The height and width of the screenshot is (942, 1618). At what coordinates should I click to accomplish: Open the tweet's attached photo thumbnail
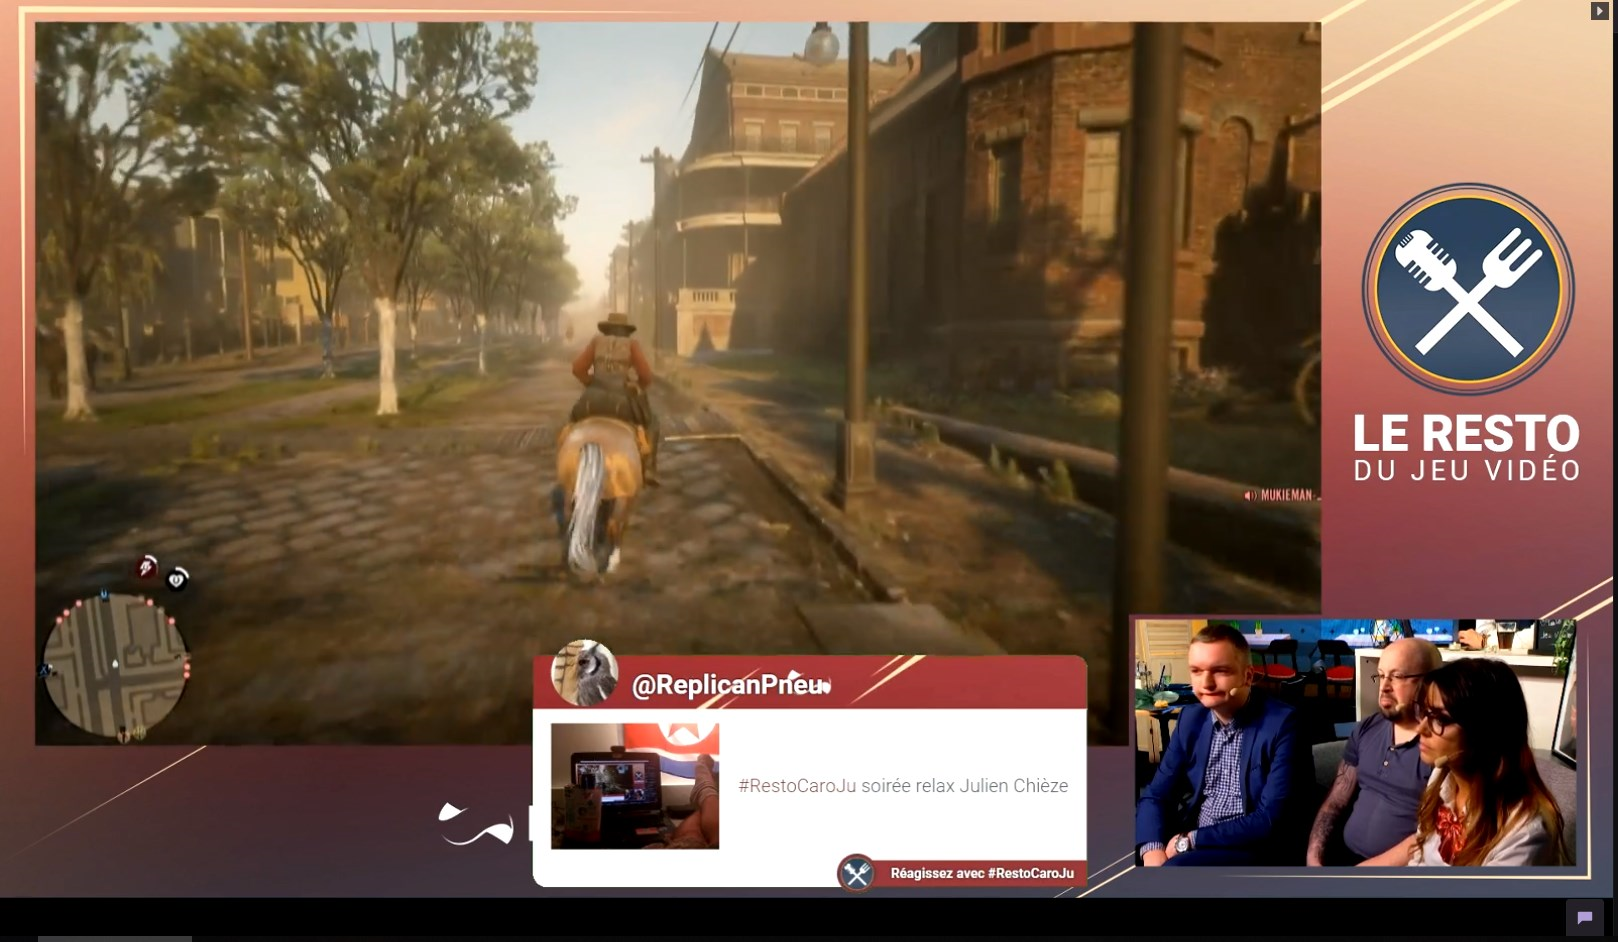coord(635,786)
